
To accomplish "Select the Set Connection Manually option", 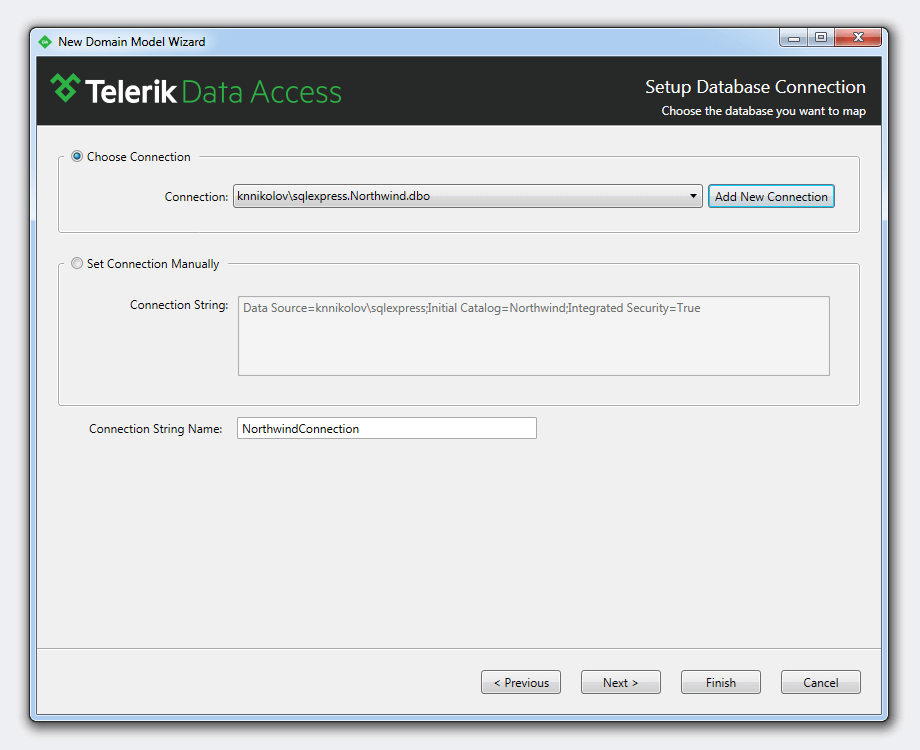I will click(x=77, y=263).
